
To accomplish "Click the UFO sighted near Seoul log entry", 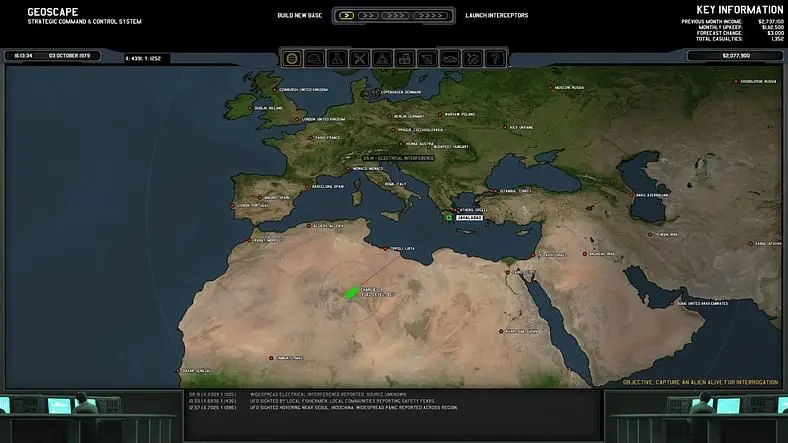I will [x=323, y=407].
